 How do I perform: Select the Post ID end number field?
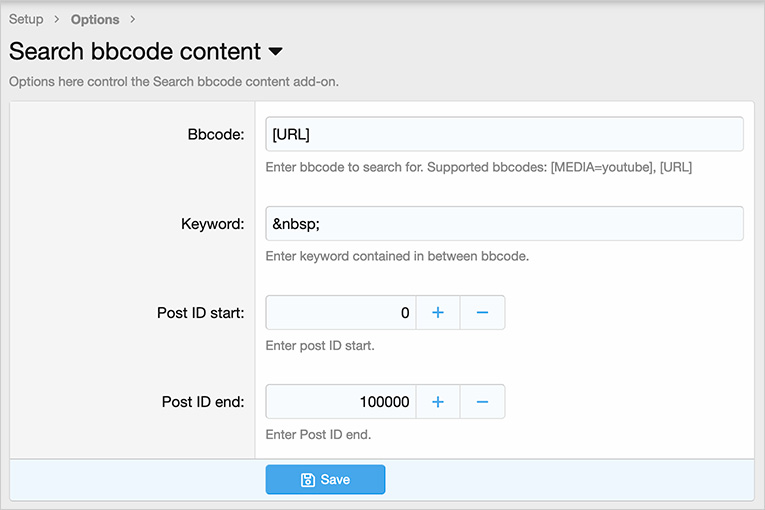pos(340,402)
